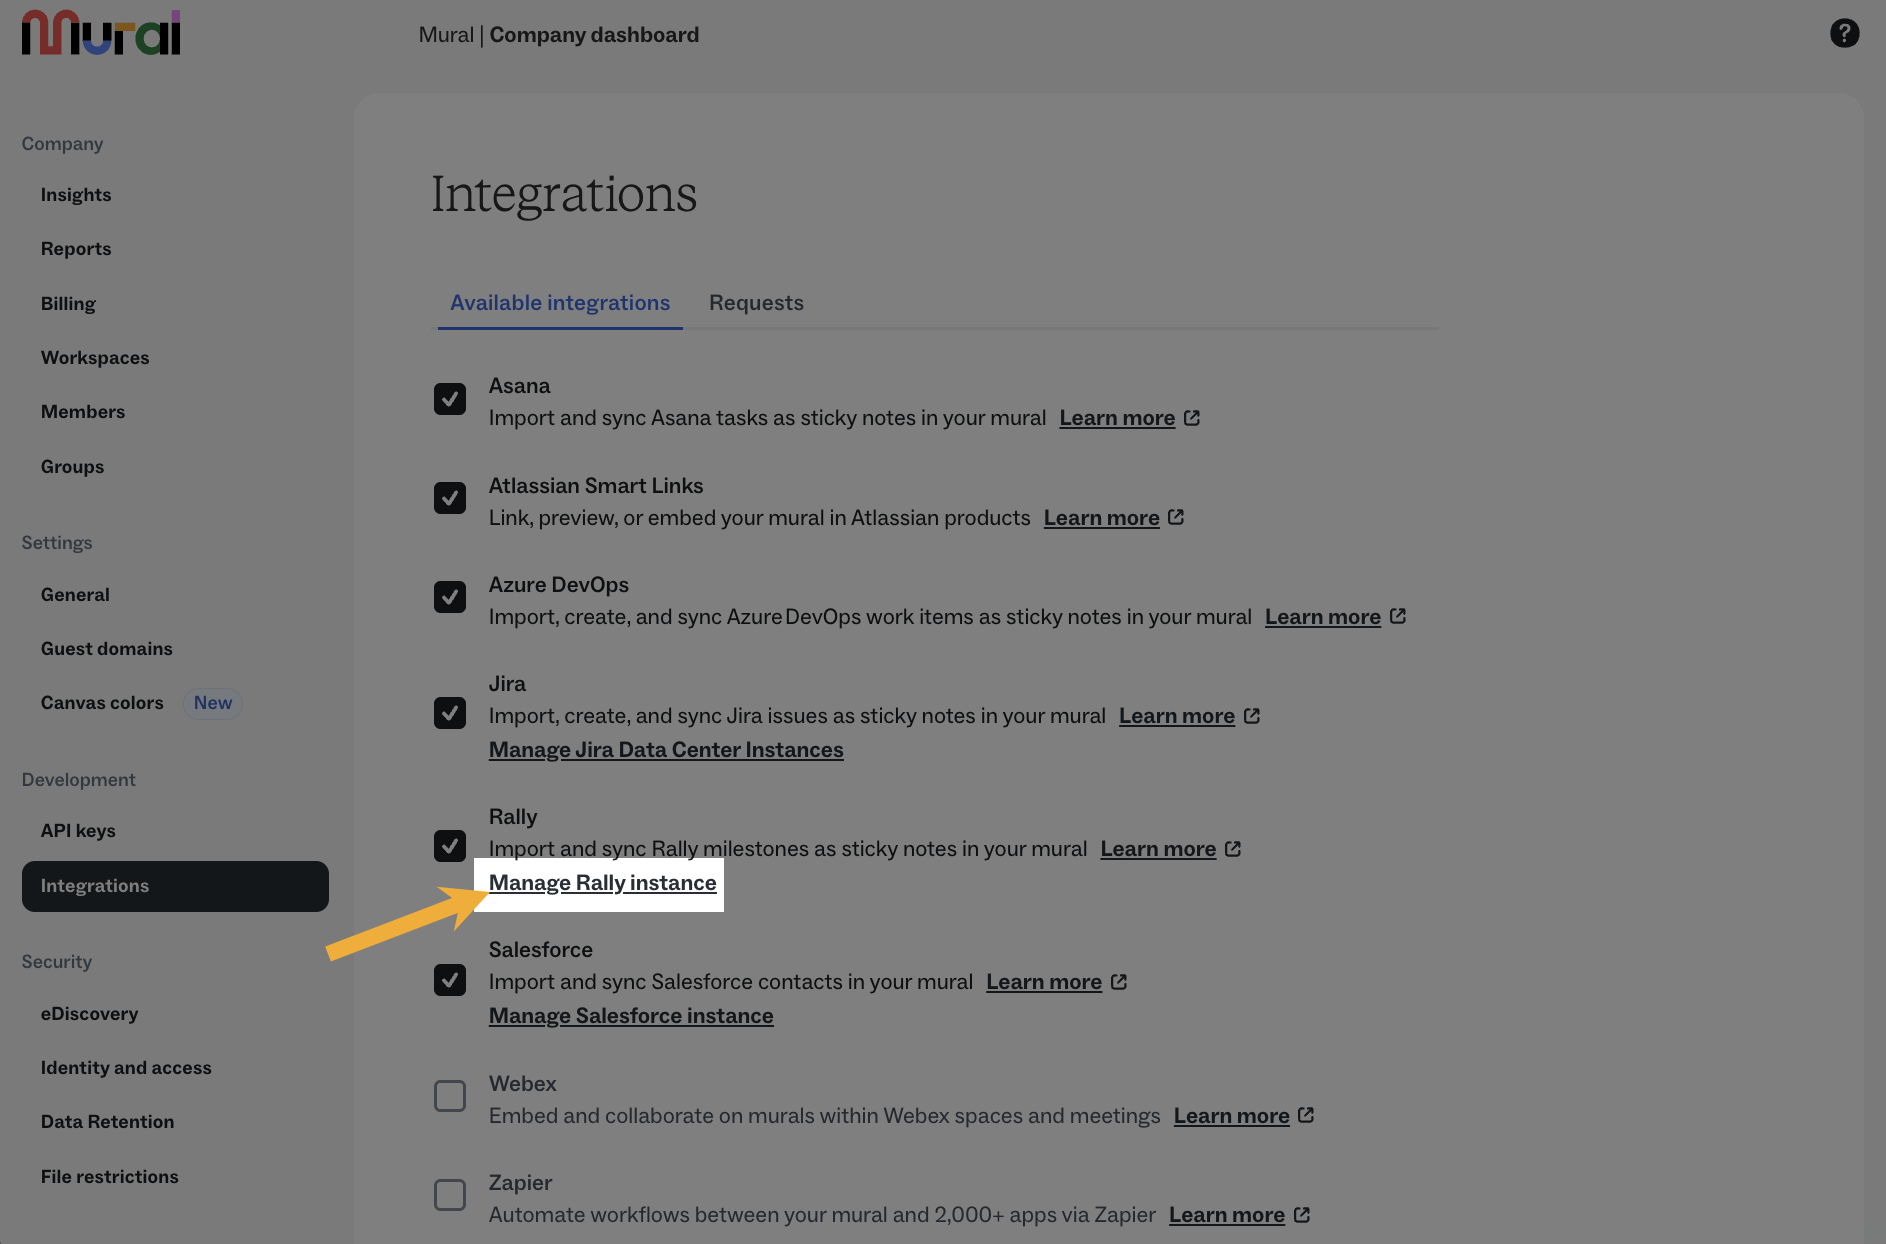The image size is (1886, 1244).
Task: Uncheck the Asana integration checkbox
Action: pyautogui.click(x=450, y=399)
